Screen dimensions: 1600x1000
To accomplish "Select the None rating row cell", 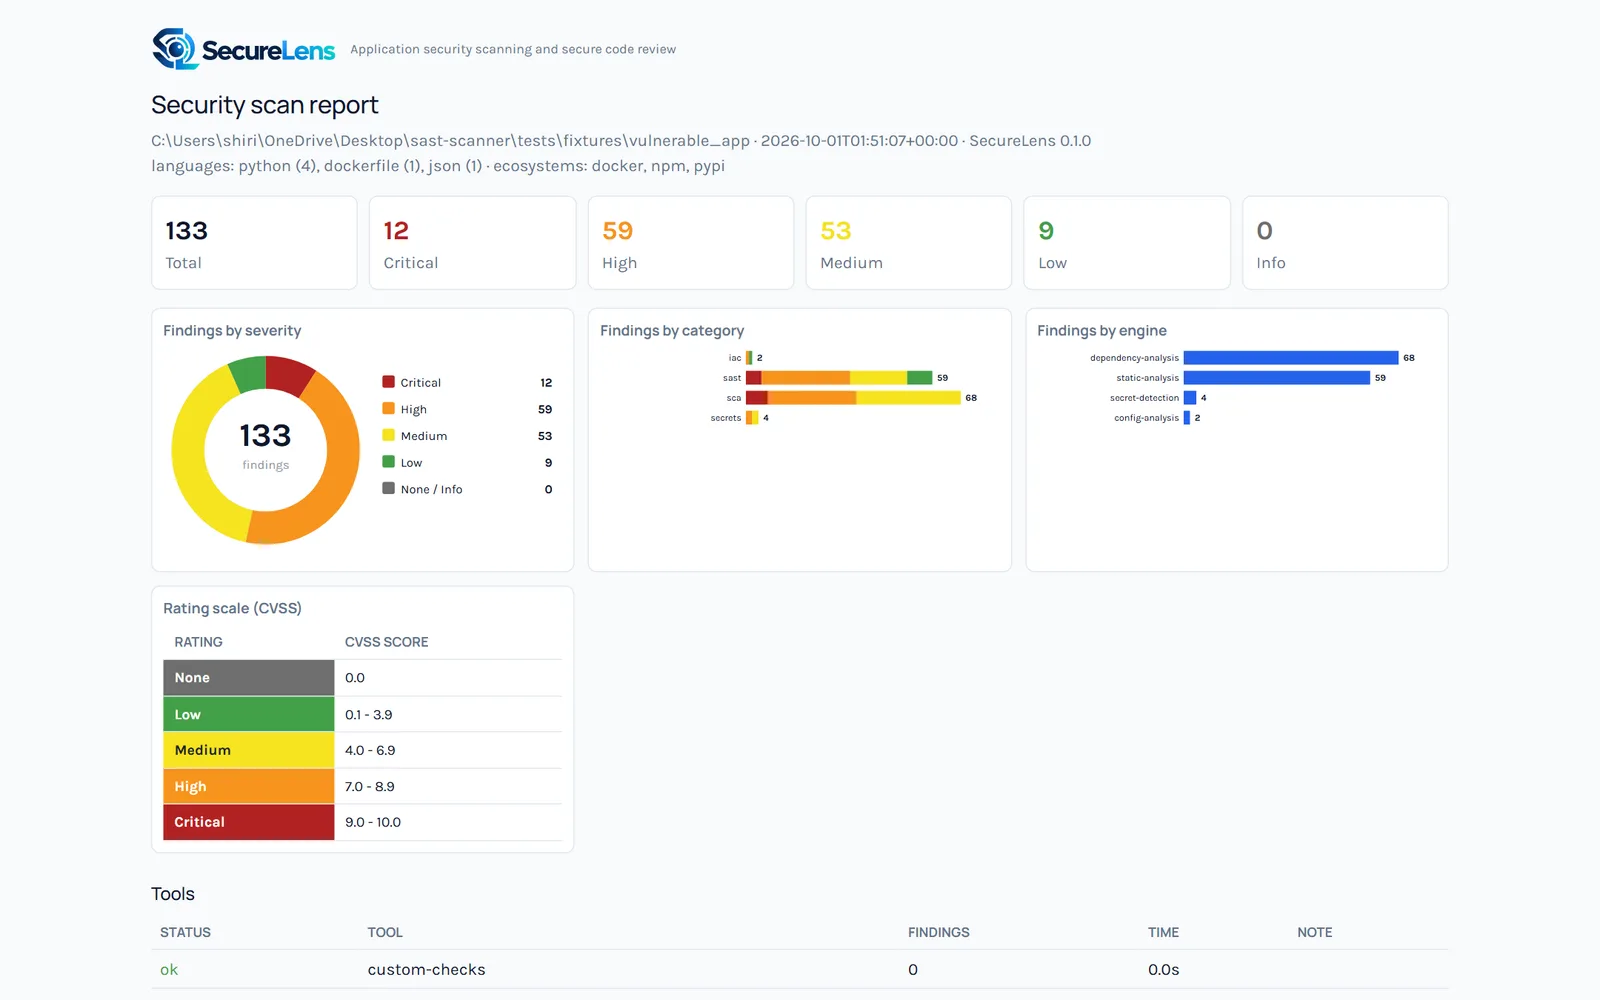I will (249, 677).
